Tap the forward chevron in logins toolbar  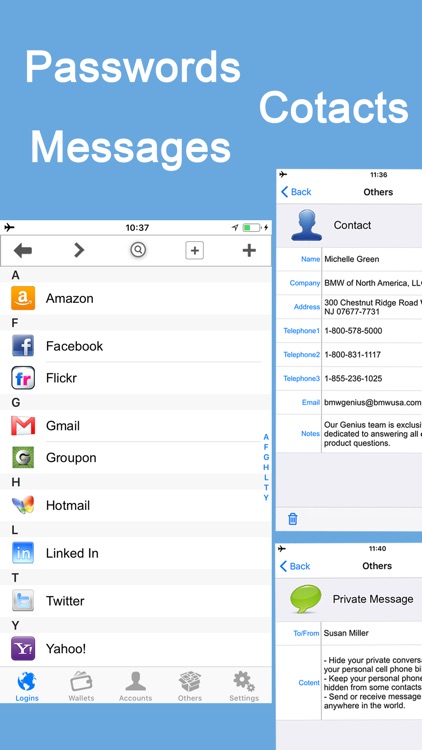coord(79,250)
